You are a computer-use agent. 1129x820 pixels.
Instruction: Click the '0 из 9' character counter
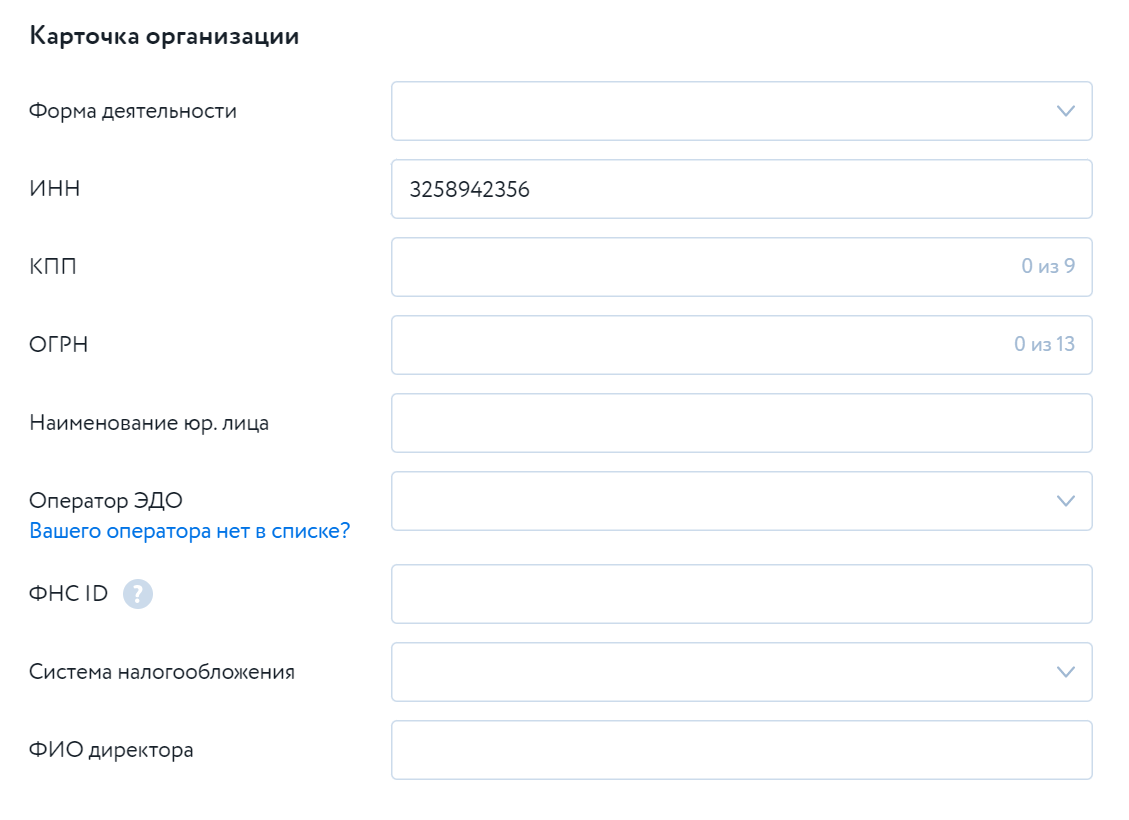[x=1048, y=267]
